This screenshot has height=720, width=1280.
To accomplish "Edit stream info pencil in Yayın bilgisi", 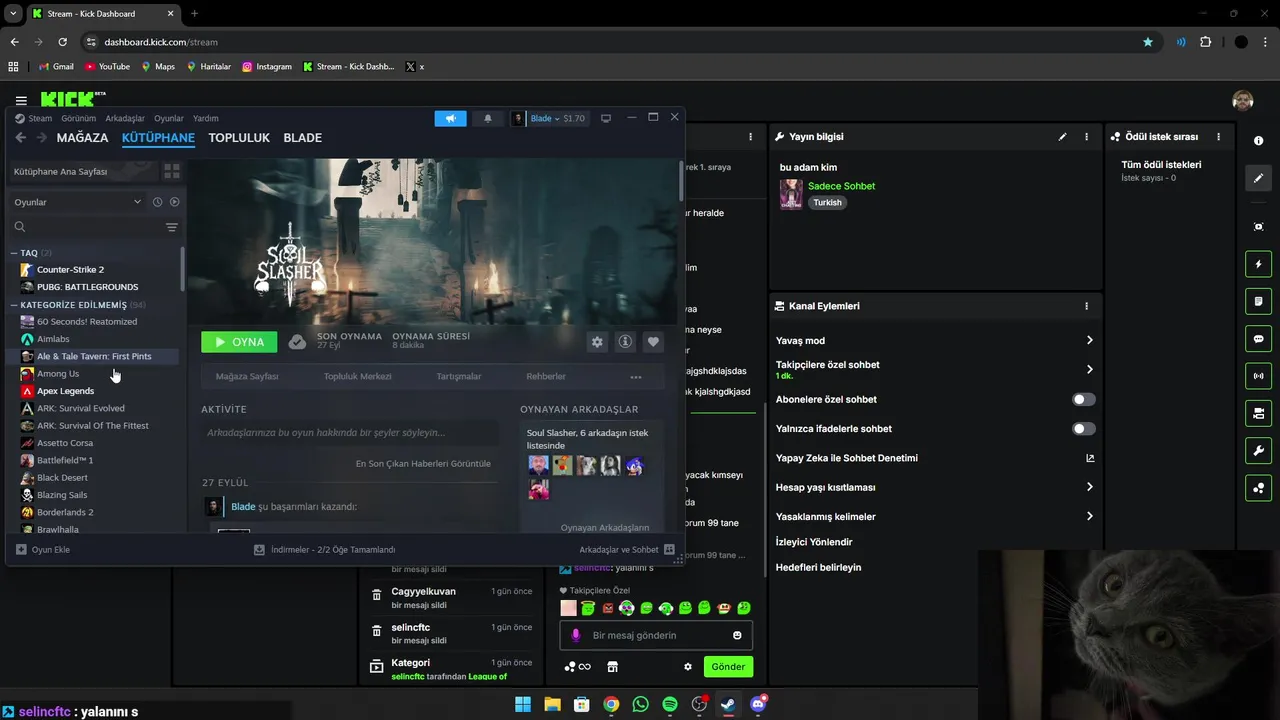I will 1063,137.
